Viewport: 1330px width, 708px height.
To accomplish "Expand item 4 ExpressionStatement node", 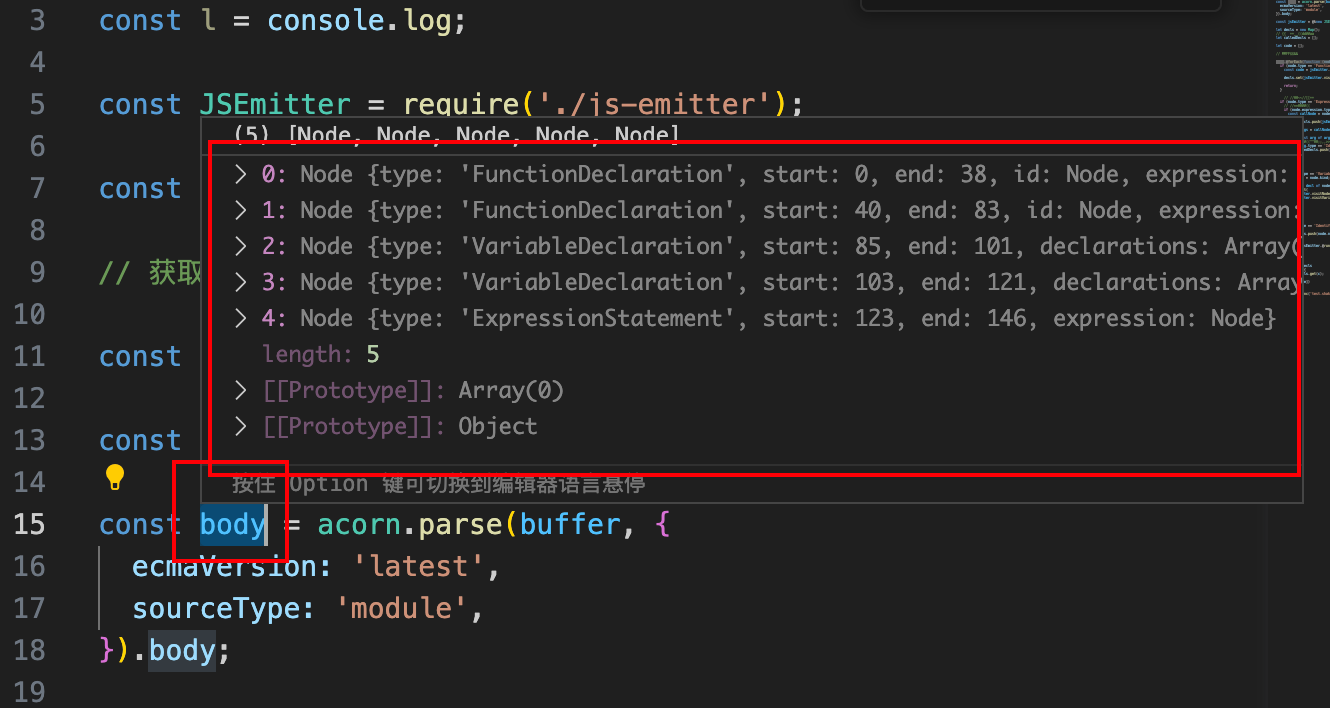I will [x=240, y=319].
